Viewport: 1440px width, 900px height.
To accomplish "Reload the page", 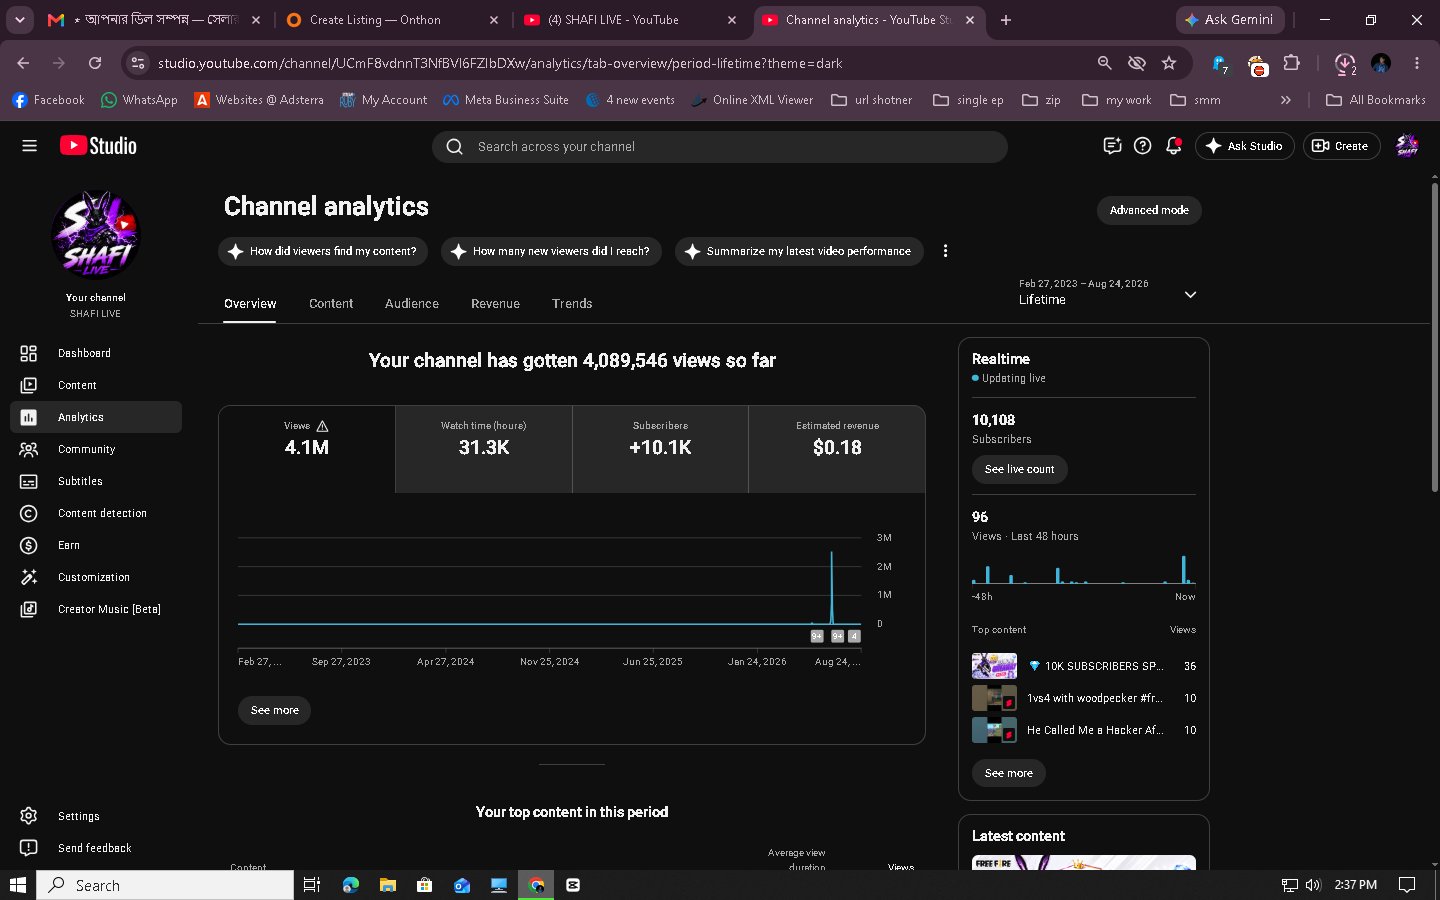I will pos(95,63).
